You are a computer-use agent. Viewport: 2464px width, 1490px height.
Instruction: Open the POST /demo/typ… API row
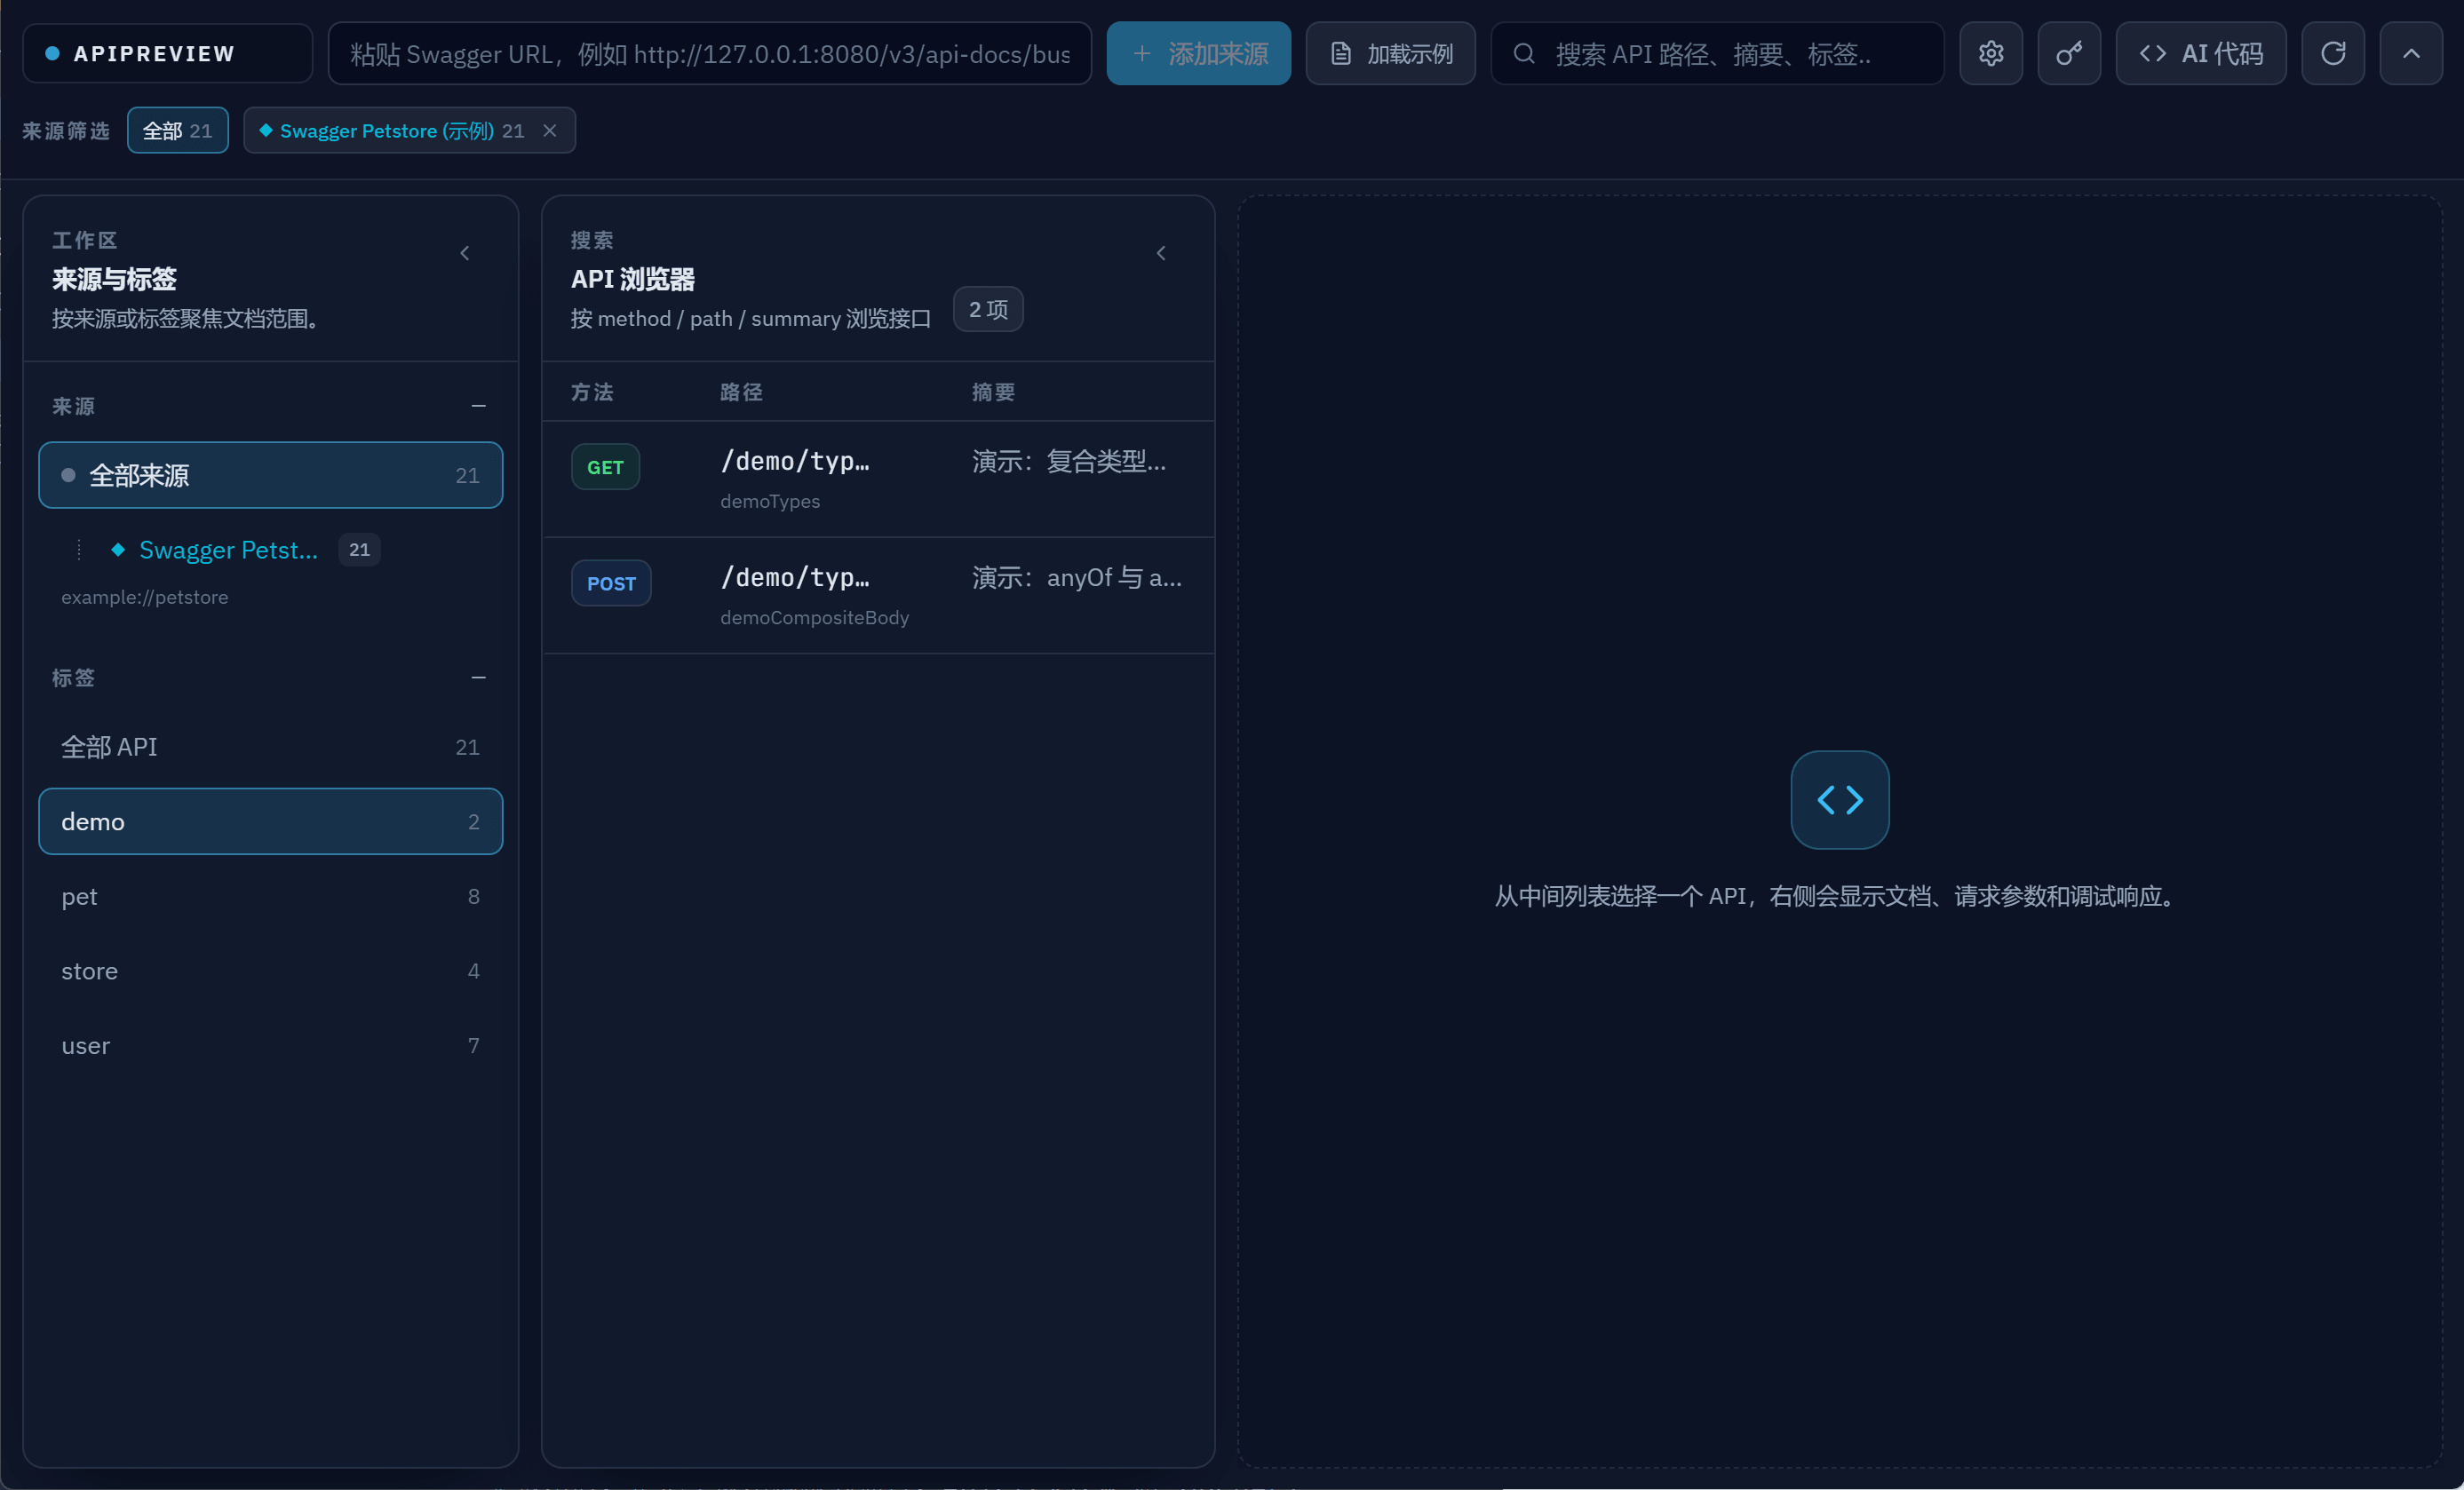point(878,596)
